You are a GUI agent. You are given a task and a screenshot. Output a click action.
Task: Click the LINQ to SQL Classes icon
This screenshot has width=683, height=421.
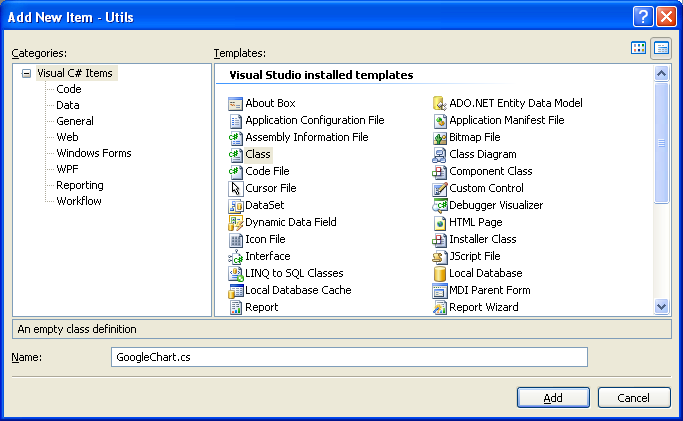[x=235, y=273]
